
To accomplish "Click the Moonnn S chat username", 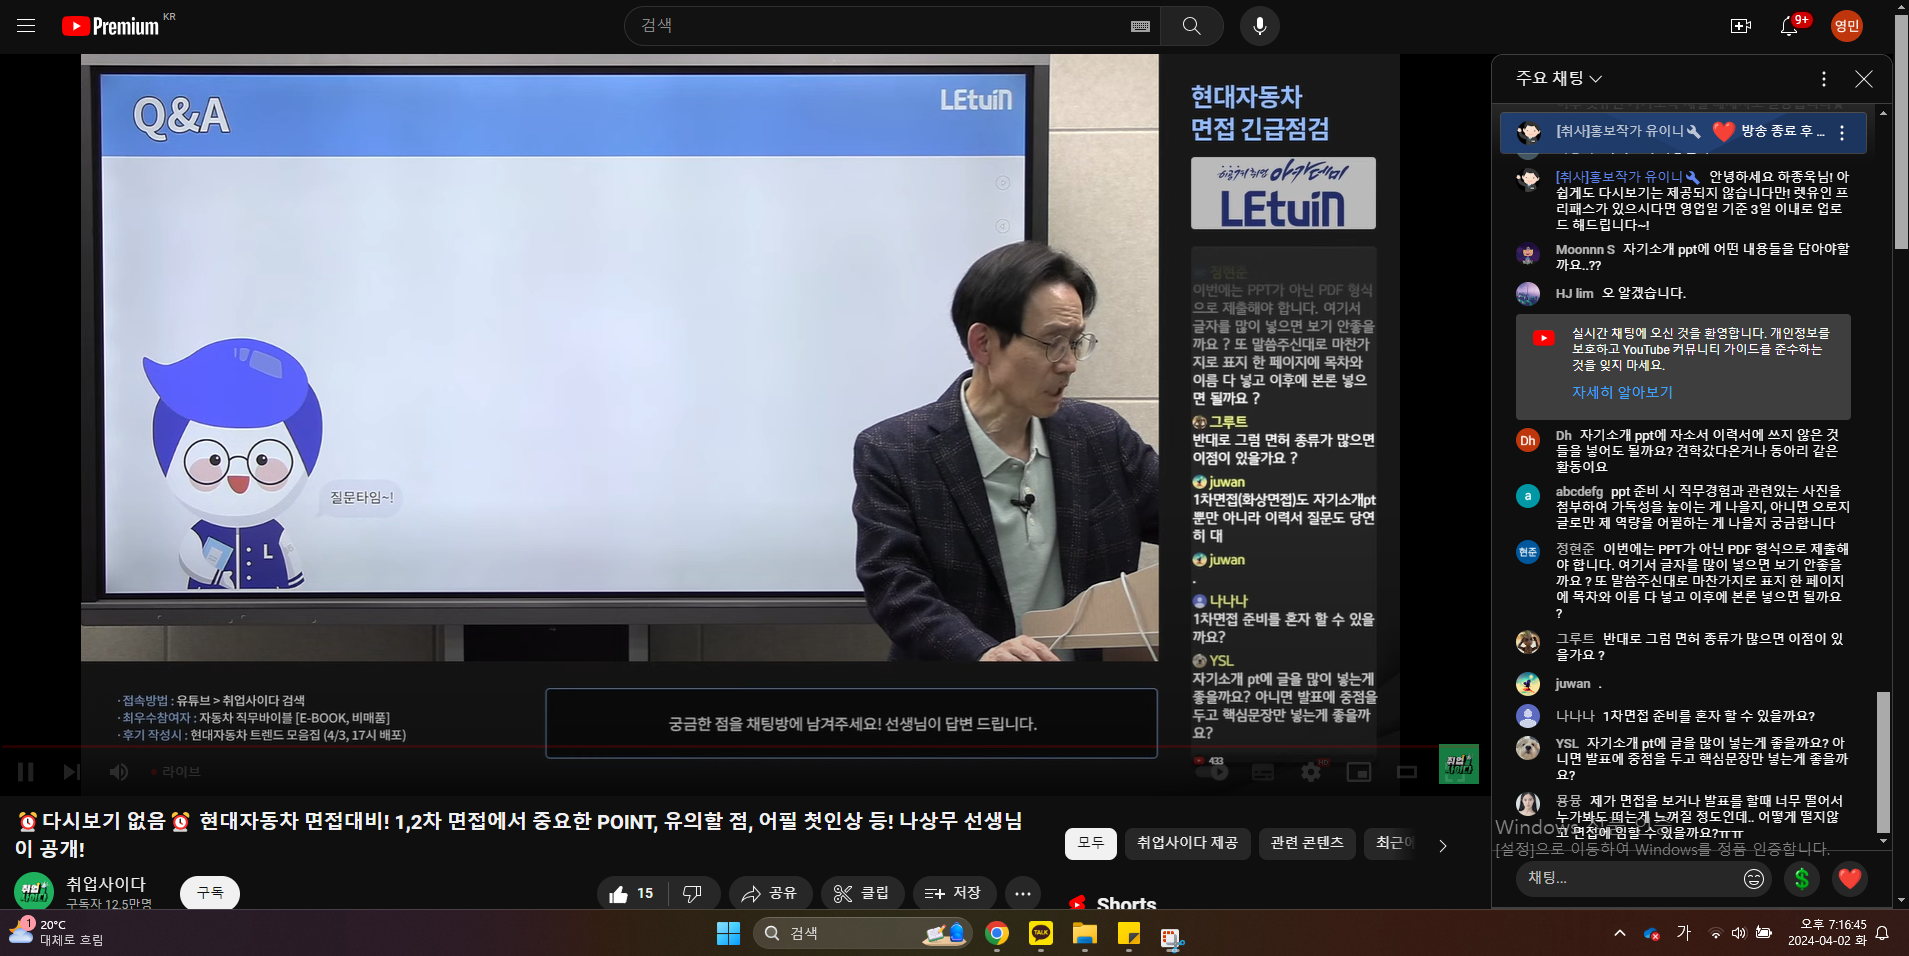I will (1585, 249).
